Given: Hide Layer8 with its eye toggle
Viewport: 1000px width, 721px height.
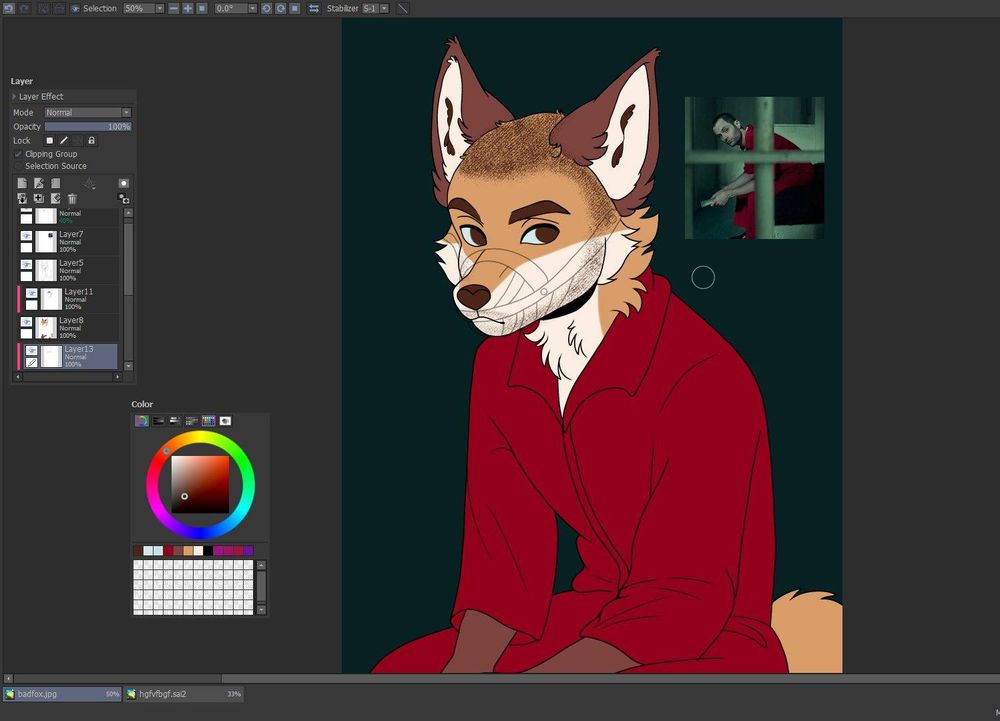Looking at the screenshot, I should coord(26,322).
